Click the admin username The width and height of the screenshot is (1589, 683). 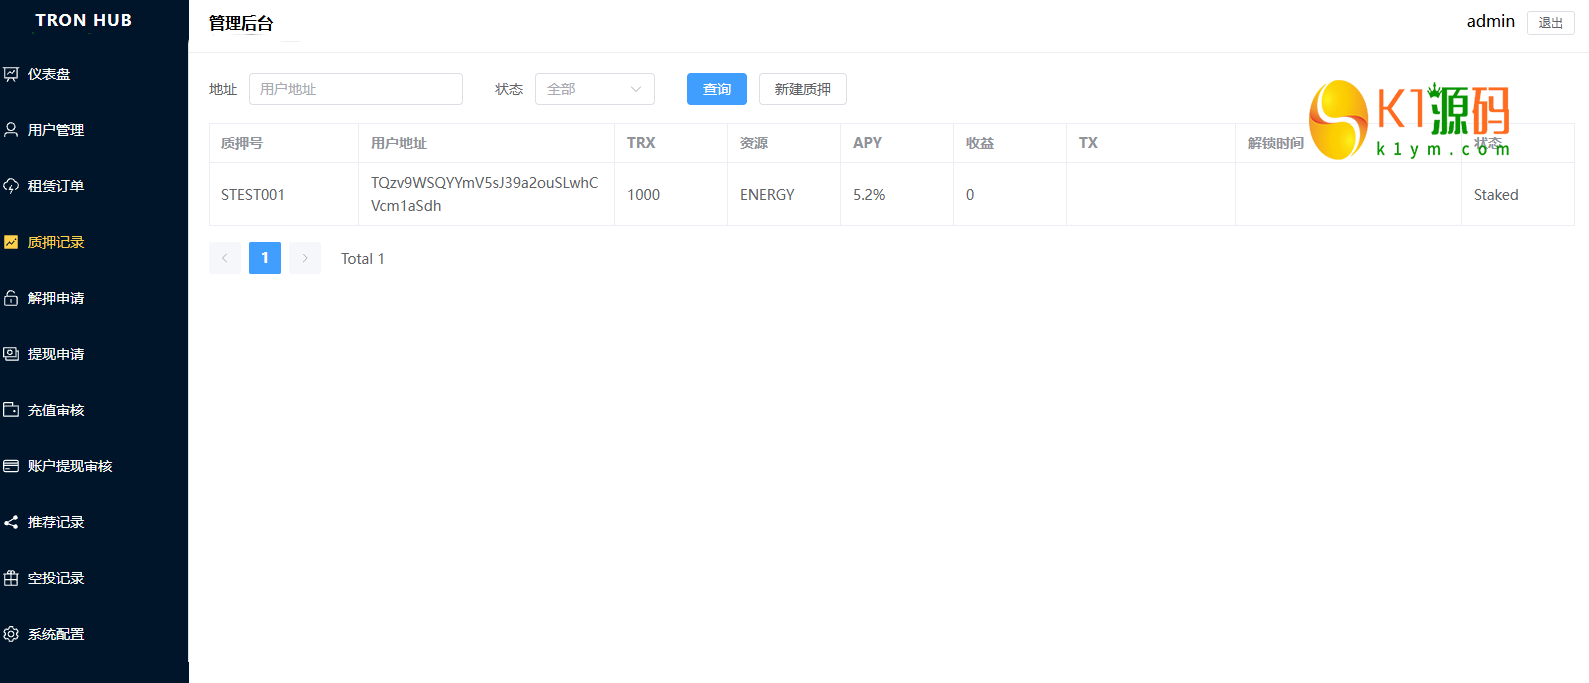tap(1491, 21)
